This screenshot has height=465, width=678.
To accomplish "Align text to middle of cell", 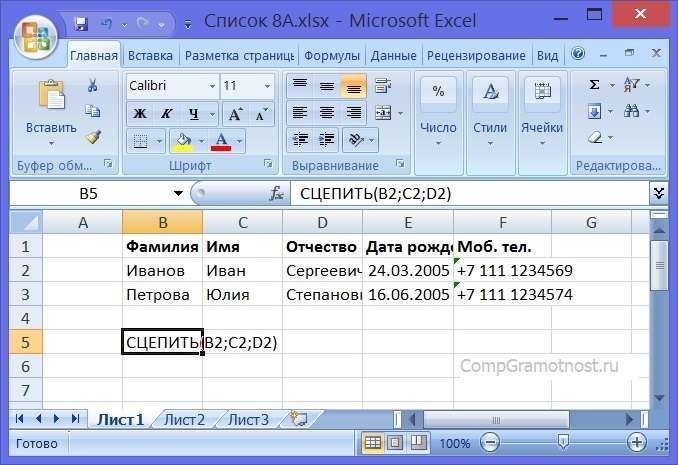I will [326, 86].
